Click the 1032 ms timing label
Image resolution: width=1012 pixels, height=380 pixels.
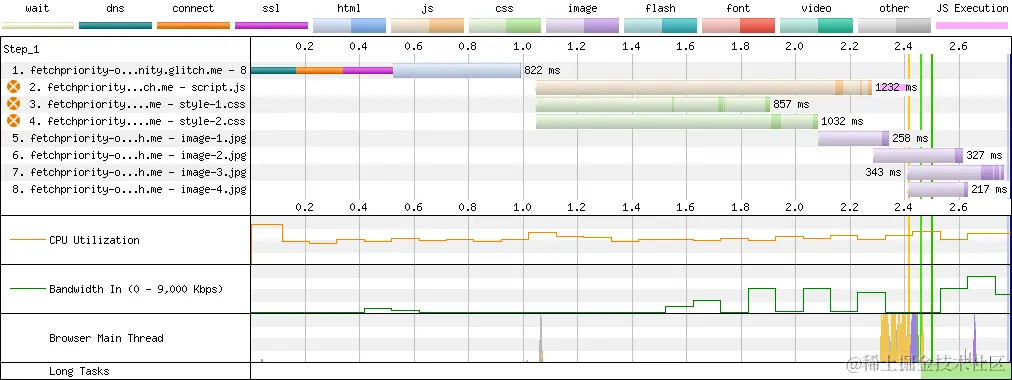[x=842, y=121]
